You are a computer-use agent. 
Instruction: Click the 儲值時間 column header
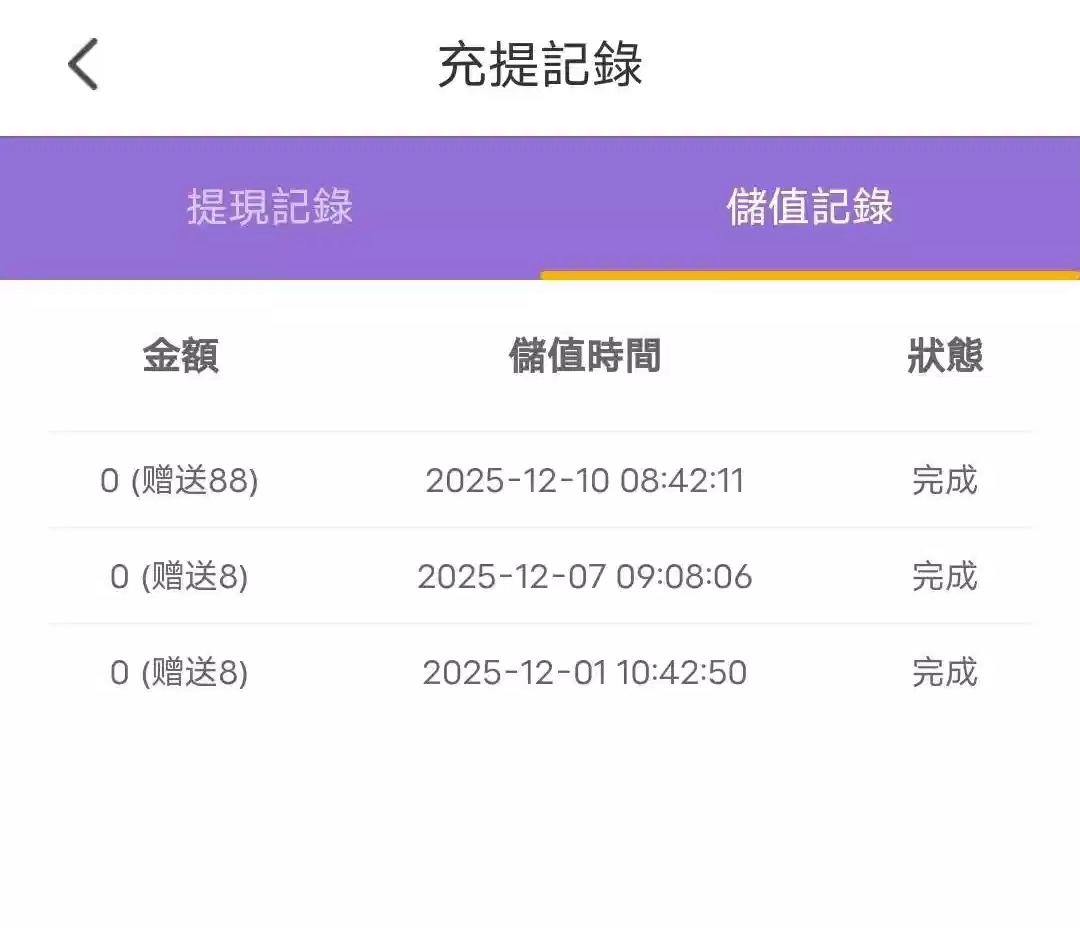[x=585, y=356]
